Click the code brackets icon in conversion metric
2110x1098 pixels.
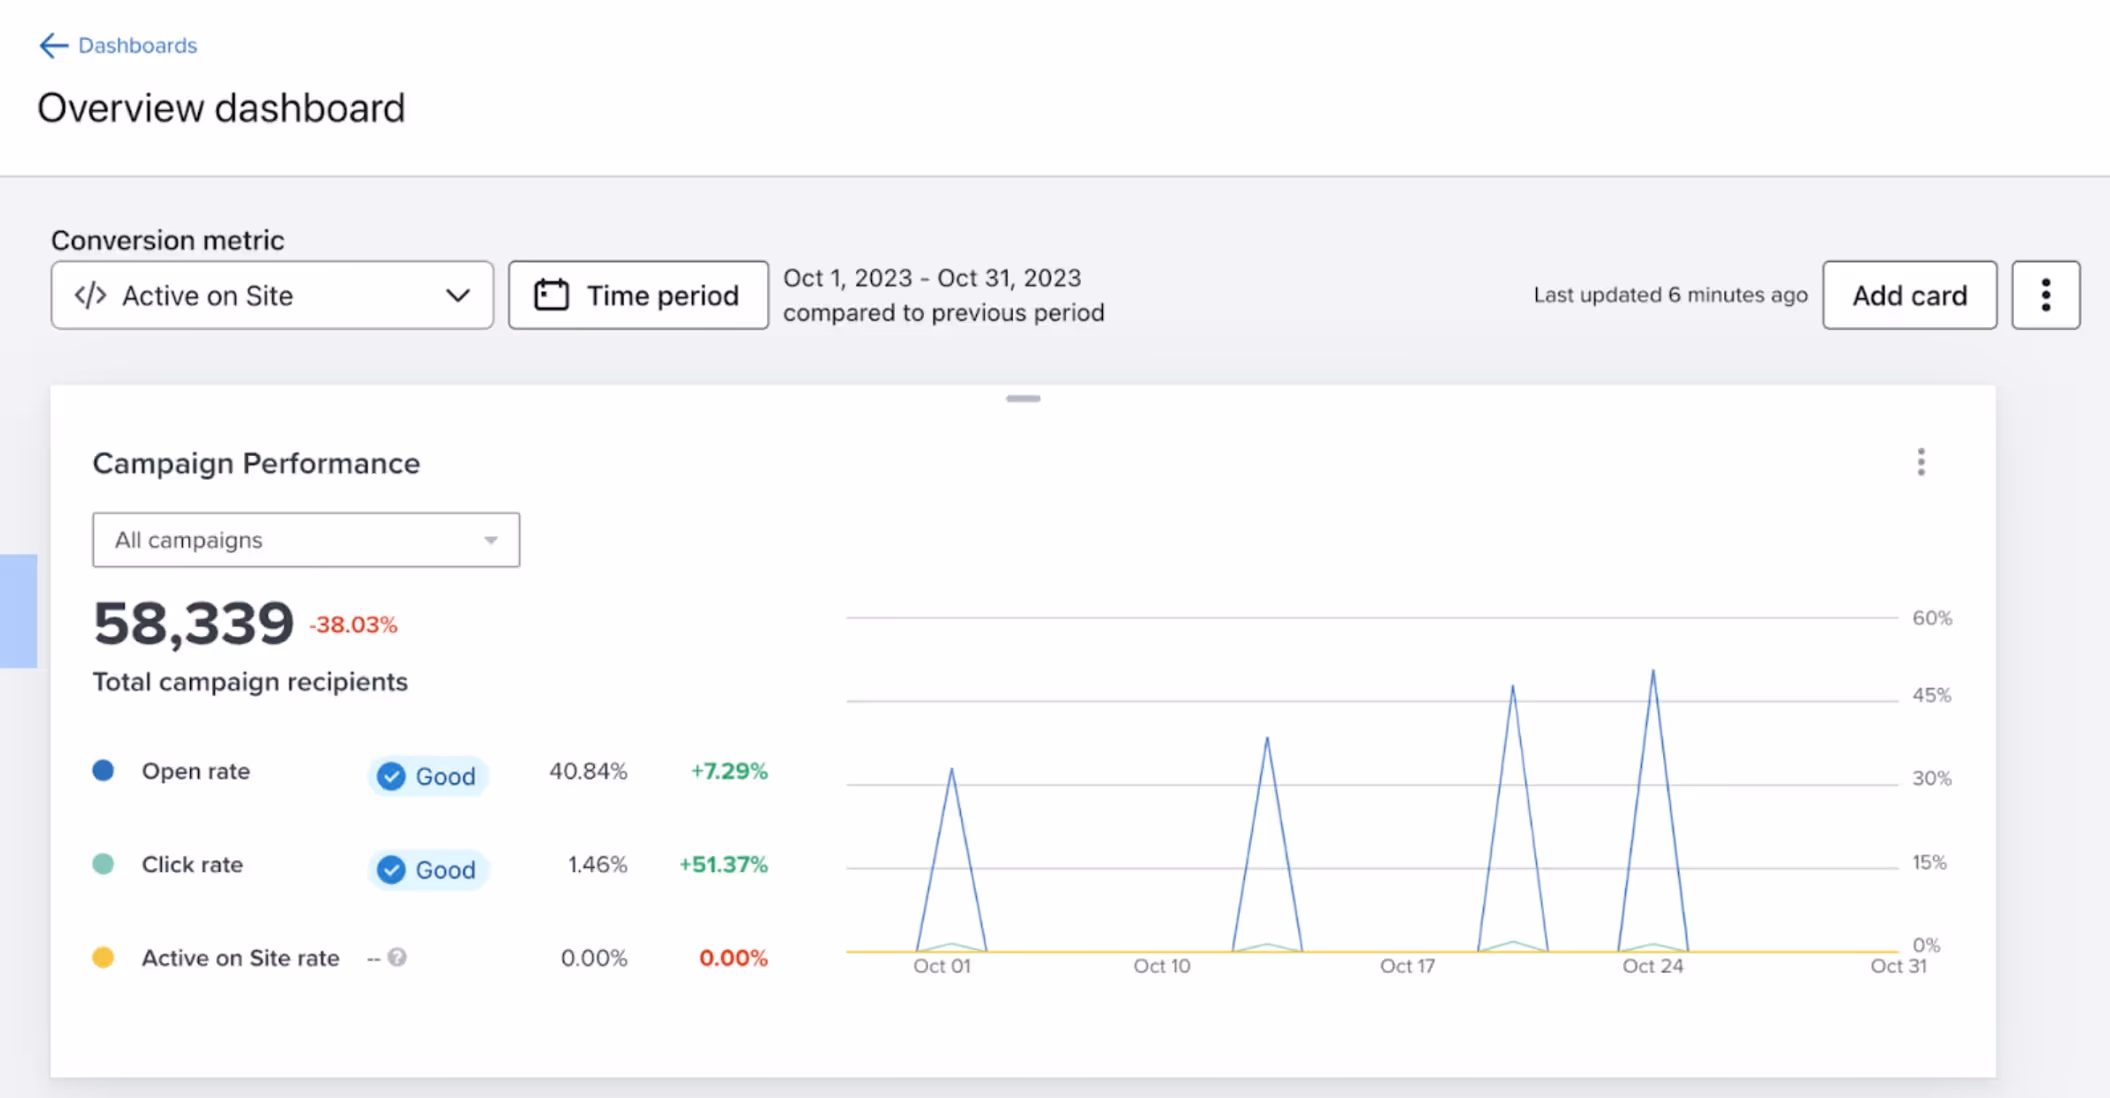(x=90, y=295)
